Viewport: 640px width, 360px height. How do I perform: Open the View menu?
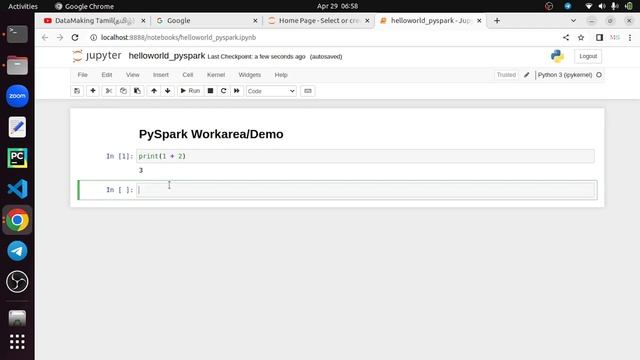click(133, 75)
